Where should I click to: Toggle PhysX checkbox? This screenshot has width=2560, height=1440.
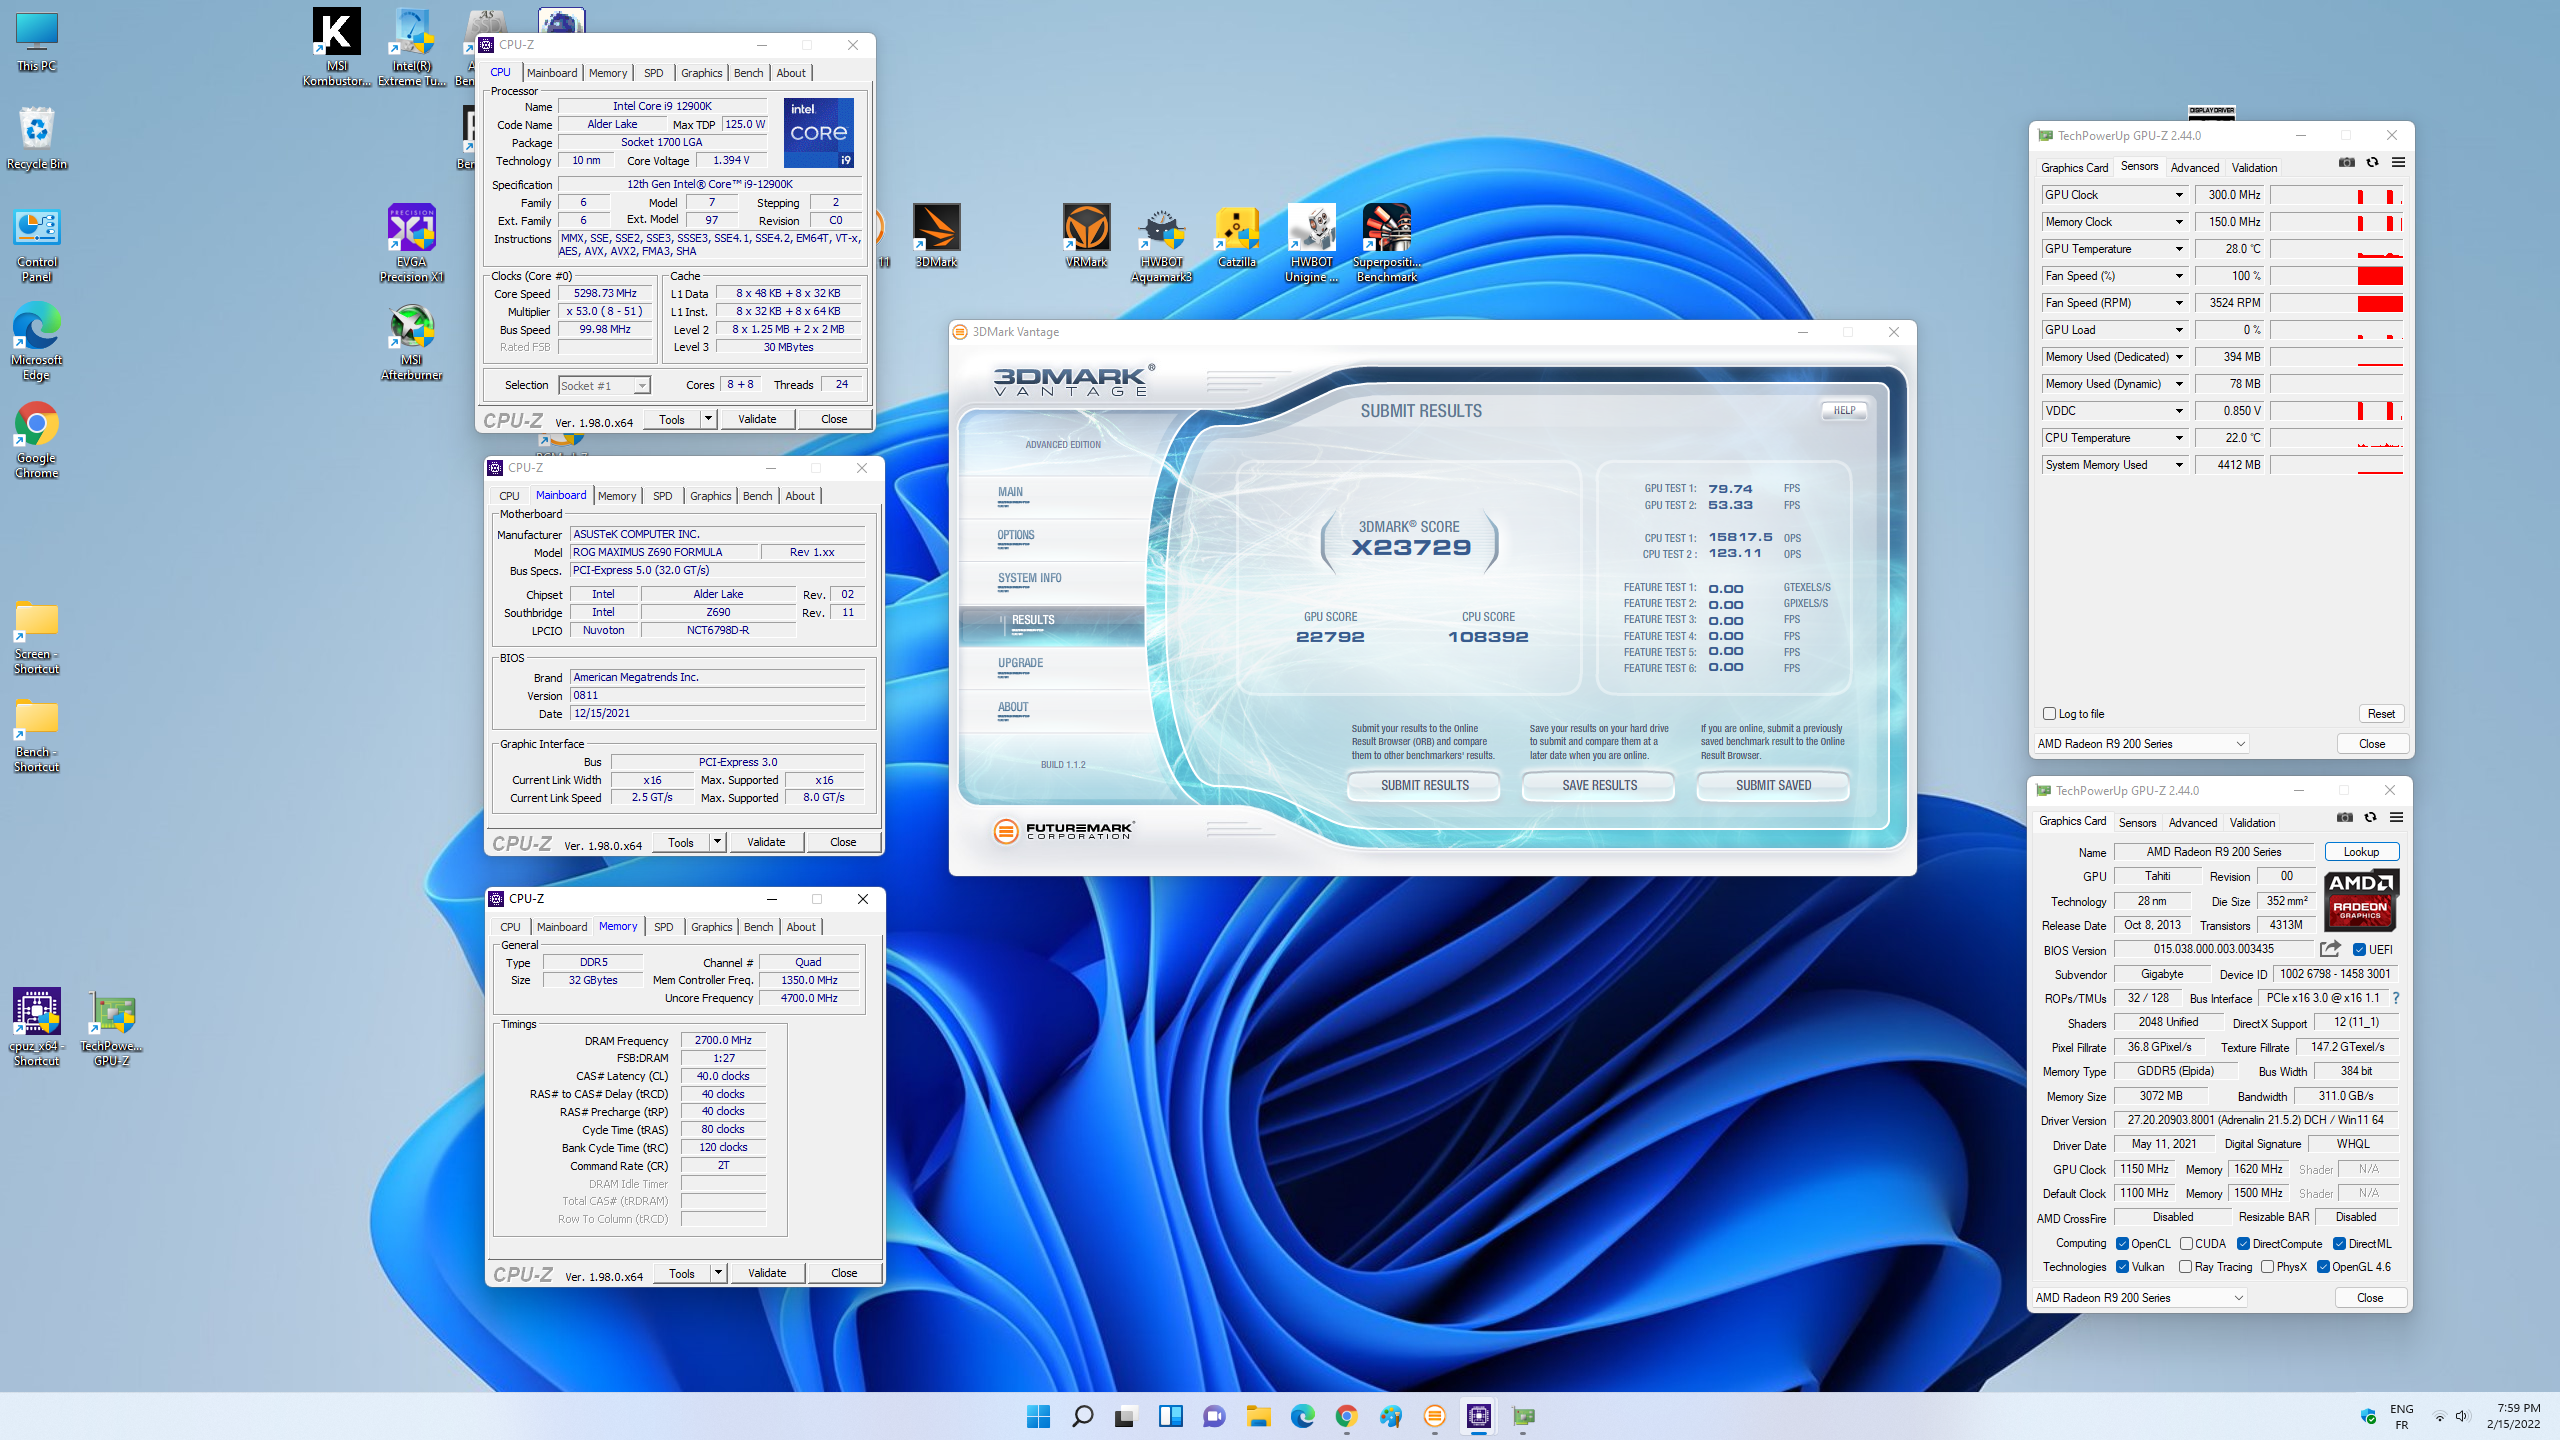point(2267,1267)
